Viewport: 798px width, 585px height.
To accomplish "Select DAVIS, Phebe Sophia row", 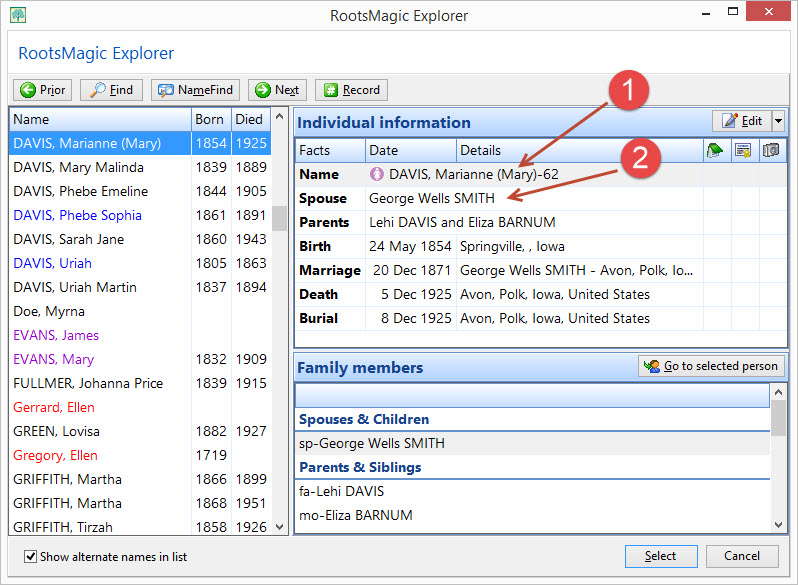I will coord(140,215).
